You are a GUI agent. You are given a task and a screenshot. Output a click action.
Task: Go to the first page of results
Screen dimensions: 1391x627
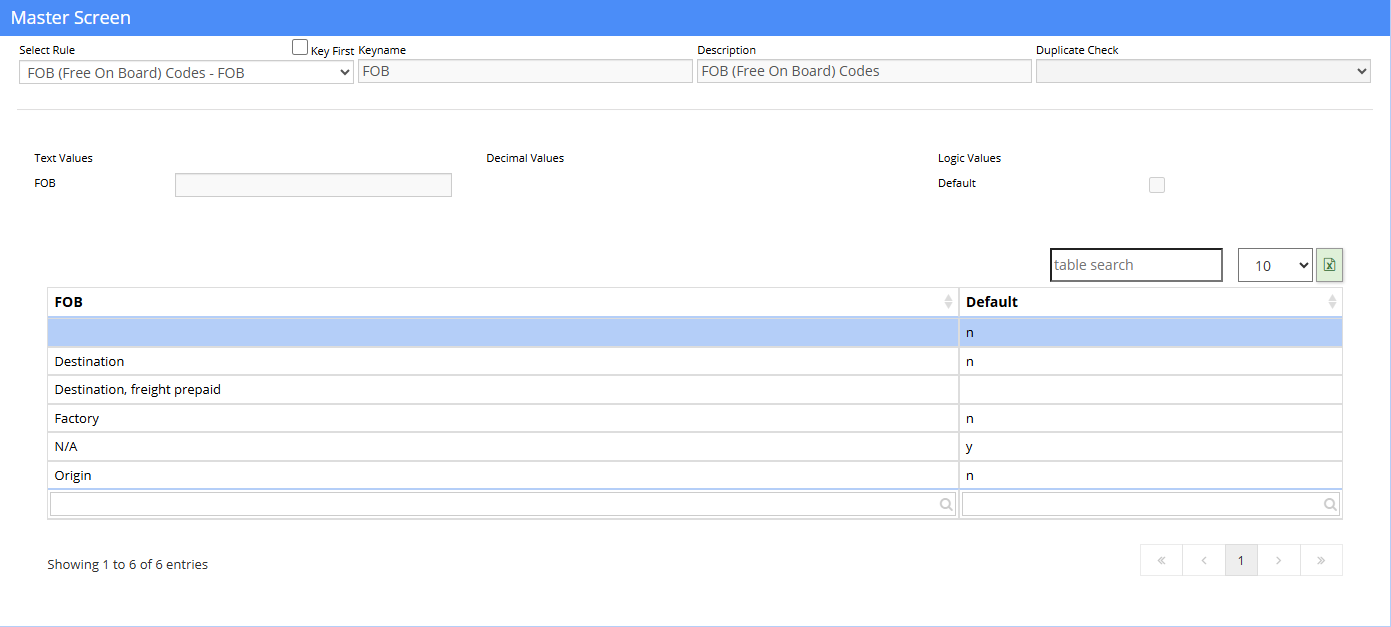click(1161, 561)
